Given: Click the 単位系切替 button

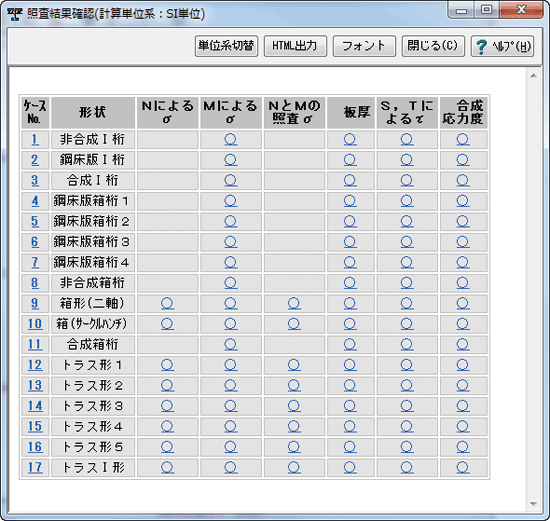Looking at the screenshot, I should tap(226, 46).
